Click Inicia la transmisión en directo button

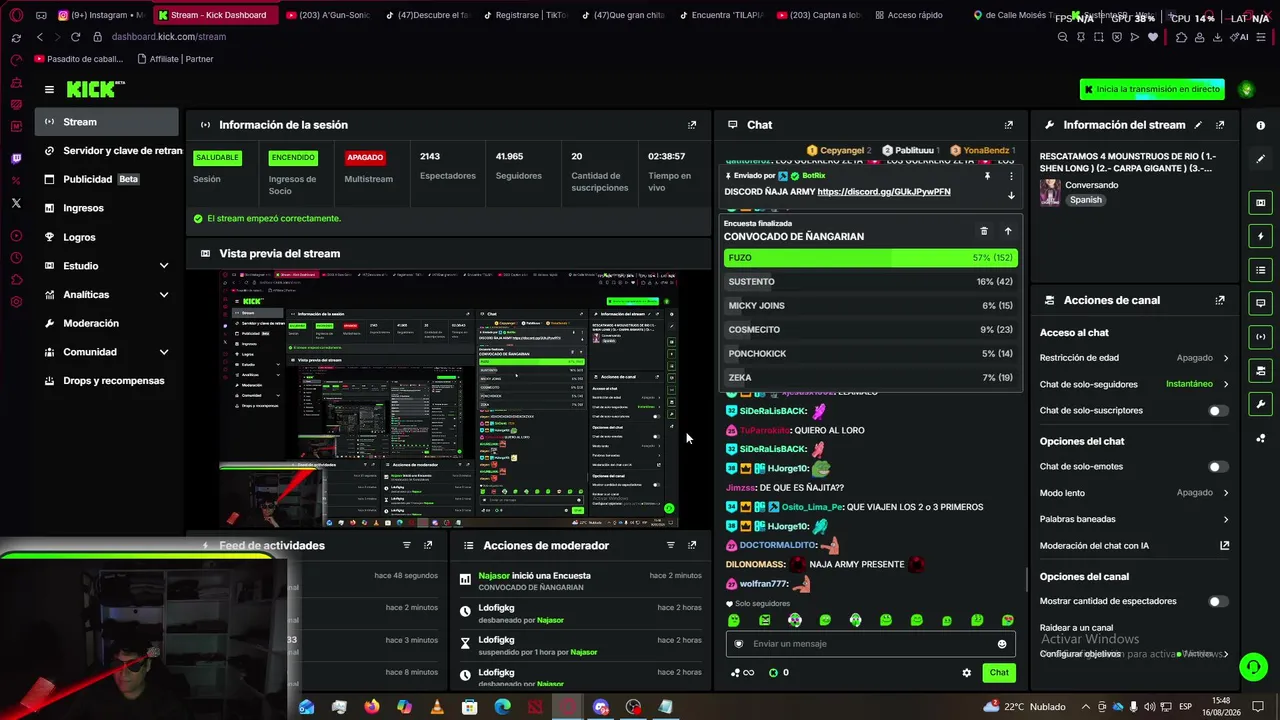point(1152,90)
